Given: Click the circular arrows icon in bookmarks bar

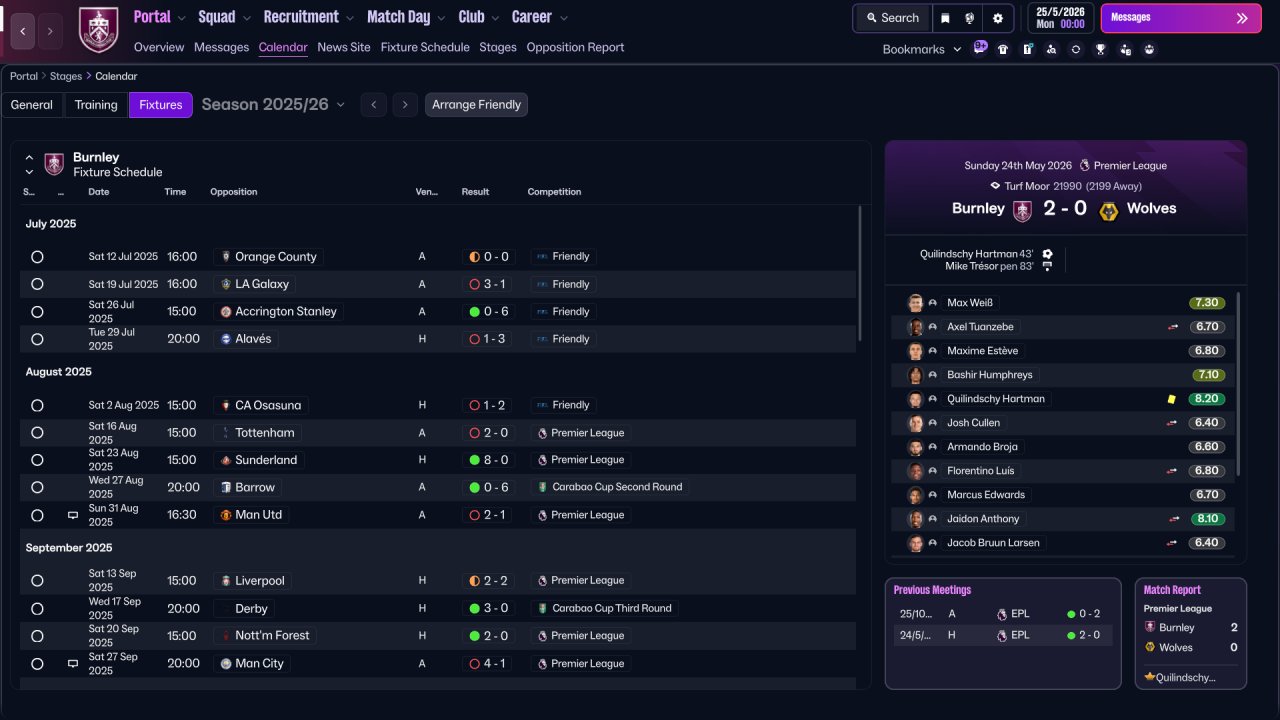Looking at the screenshot, I should [1076, 49].
